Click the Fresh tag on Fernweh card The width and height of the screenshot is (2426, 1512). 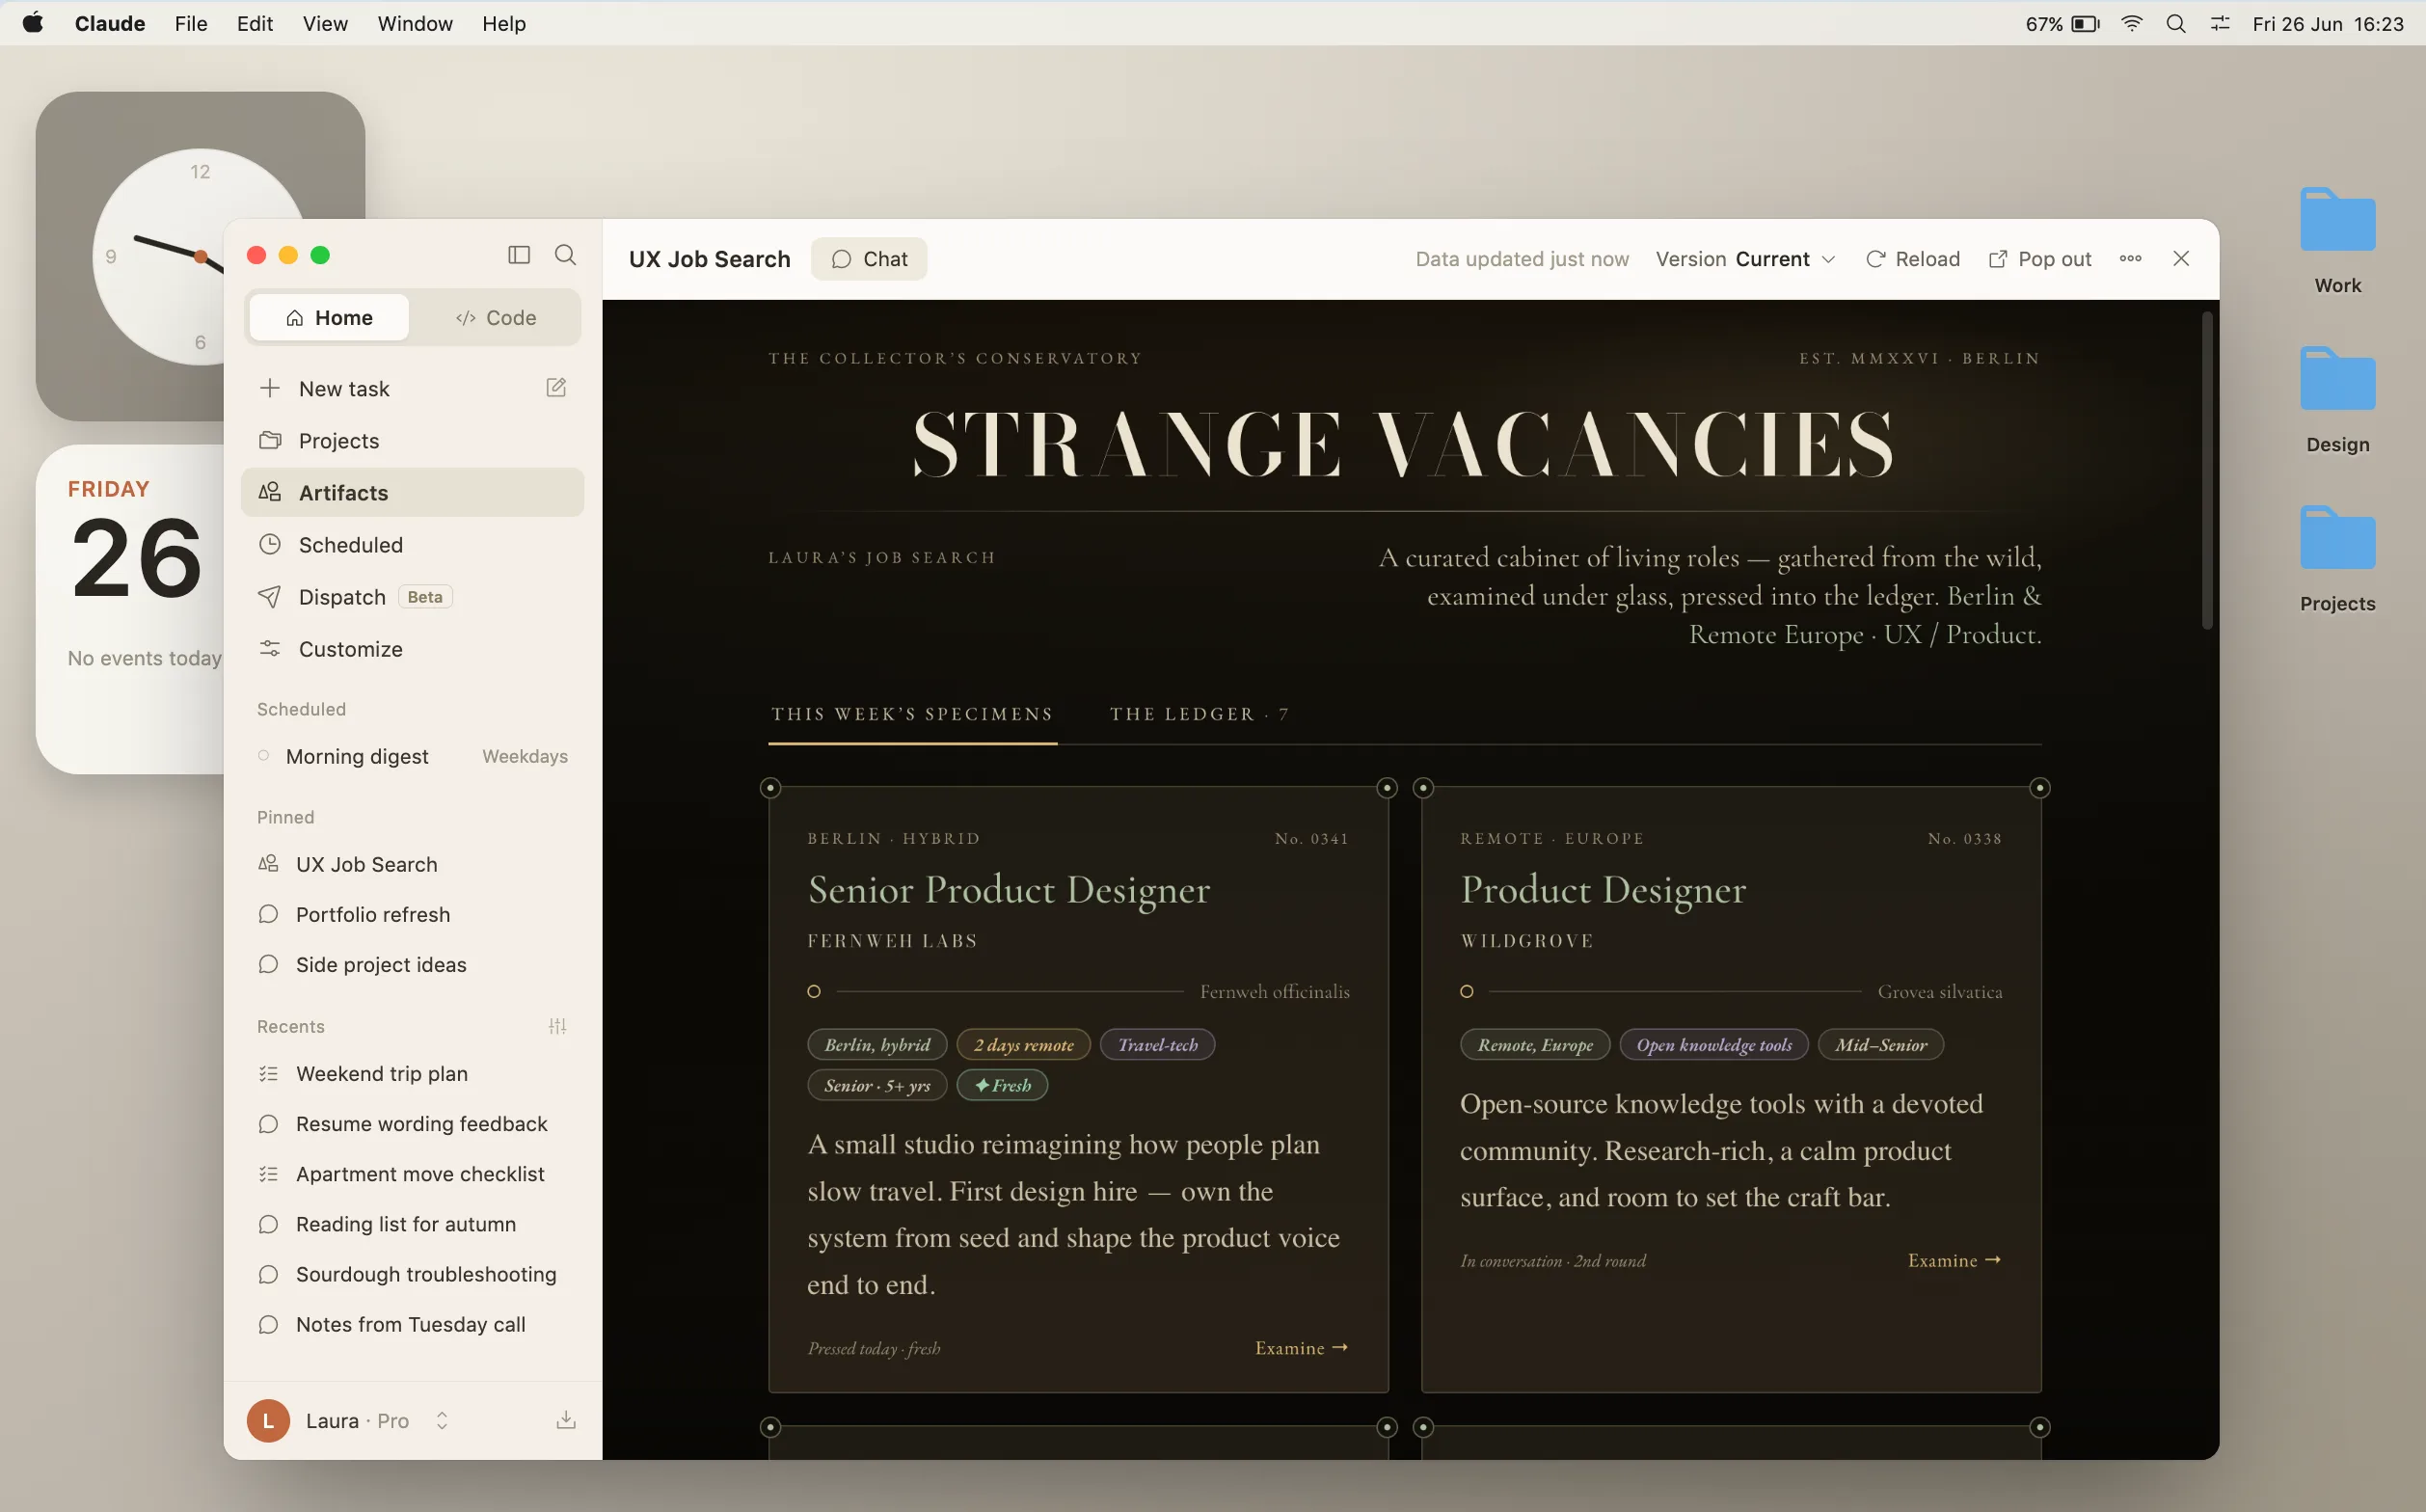point(1002,1085)
